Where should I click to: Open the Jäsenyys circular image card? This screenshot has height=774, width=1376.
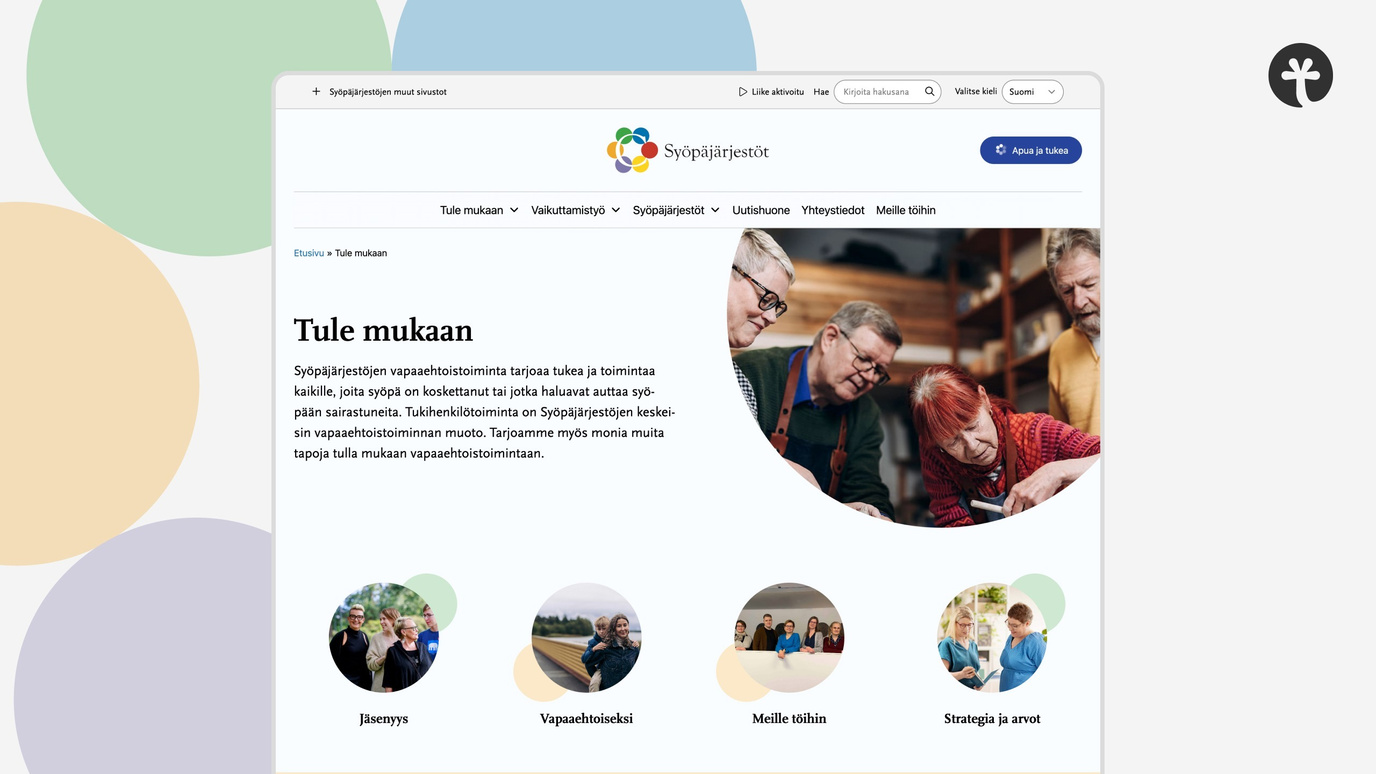click(x=384, y=637)
